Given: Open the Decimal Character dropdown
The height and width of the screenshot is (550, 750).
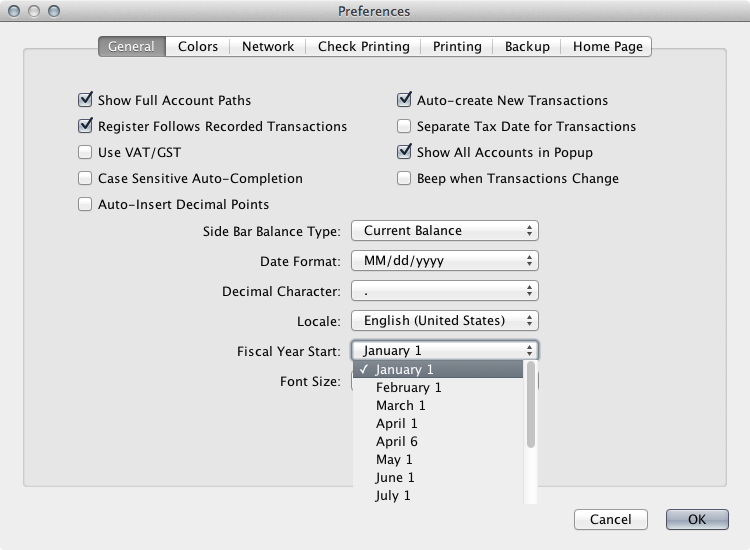Looking at the screenshot, I should [x=445, y=291].
